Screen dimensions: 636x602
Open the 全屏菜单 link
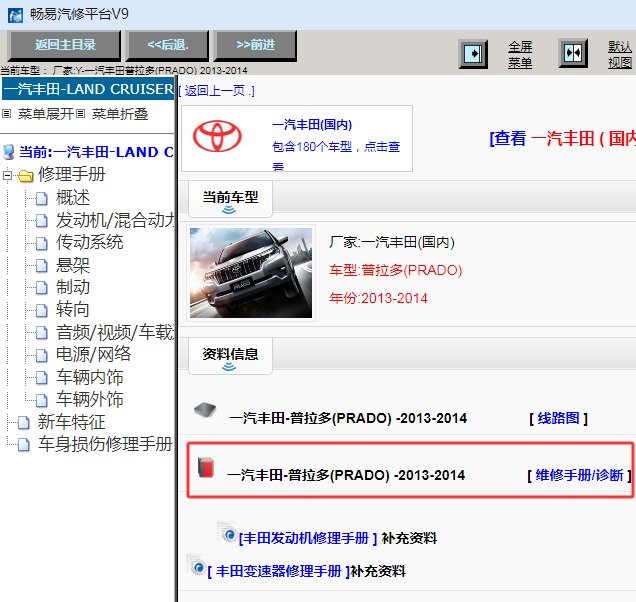coord(520,54)
